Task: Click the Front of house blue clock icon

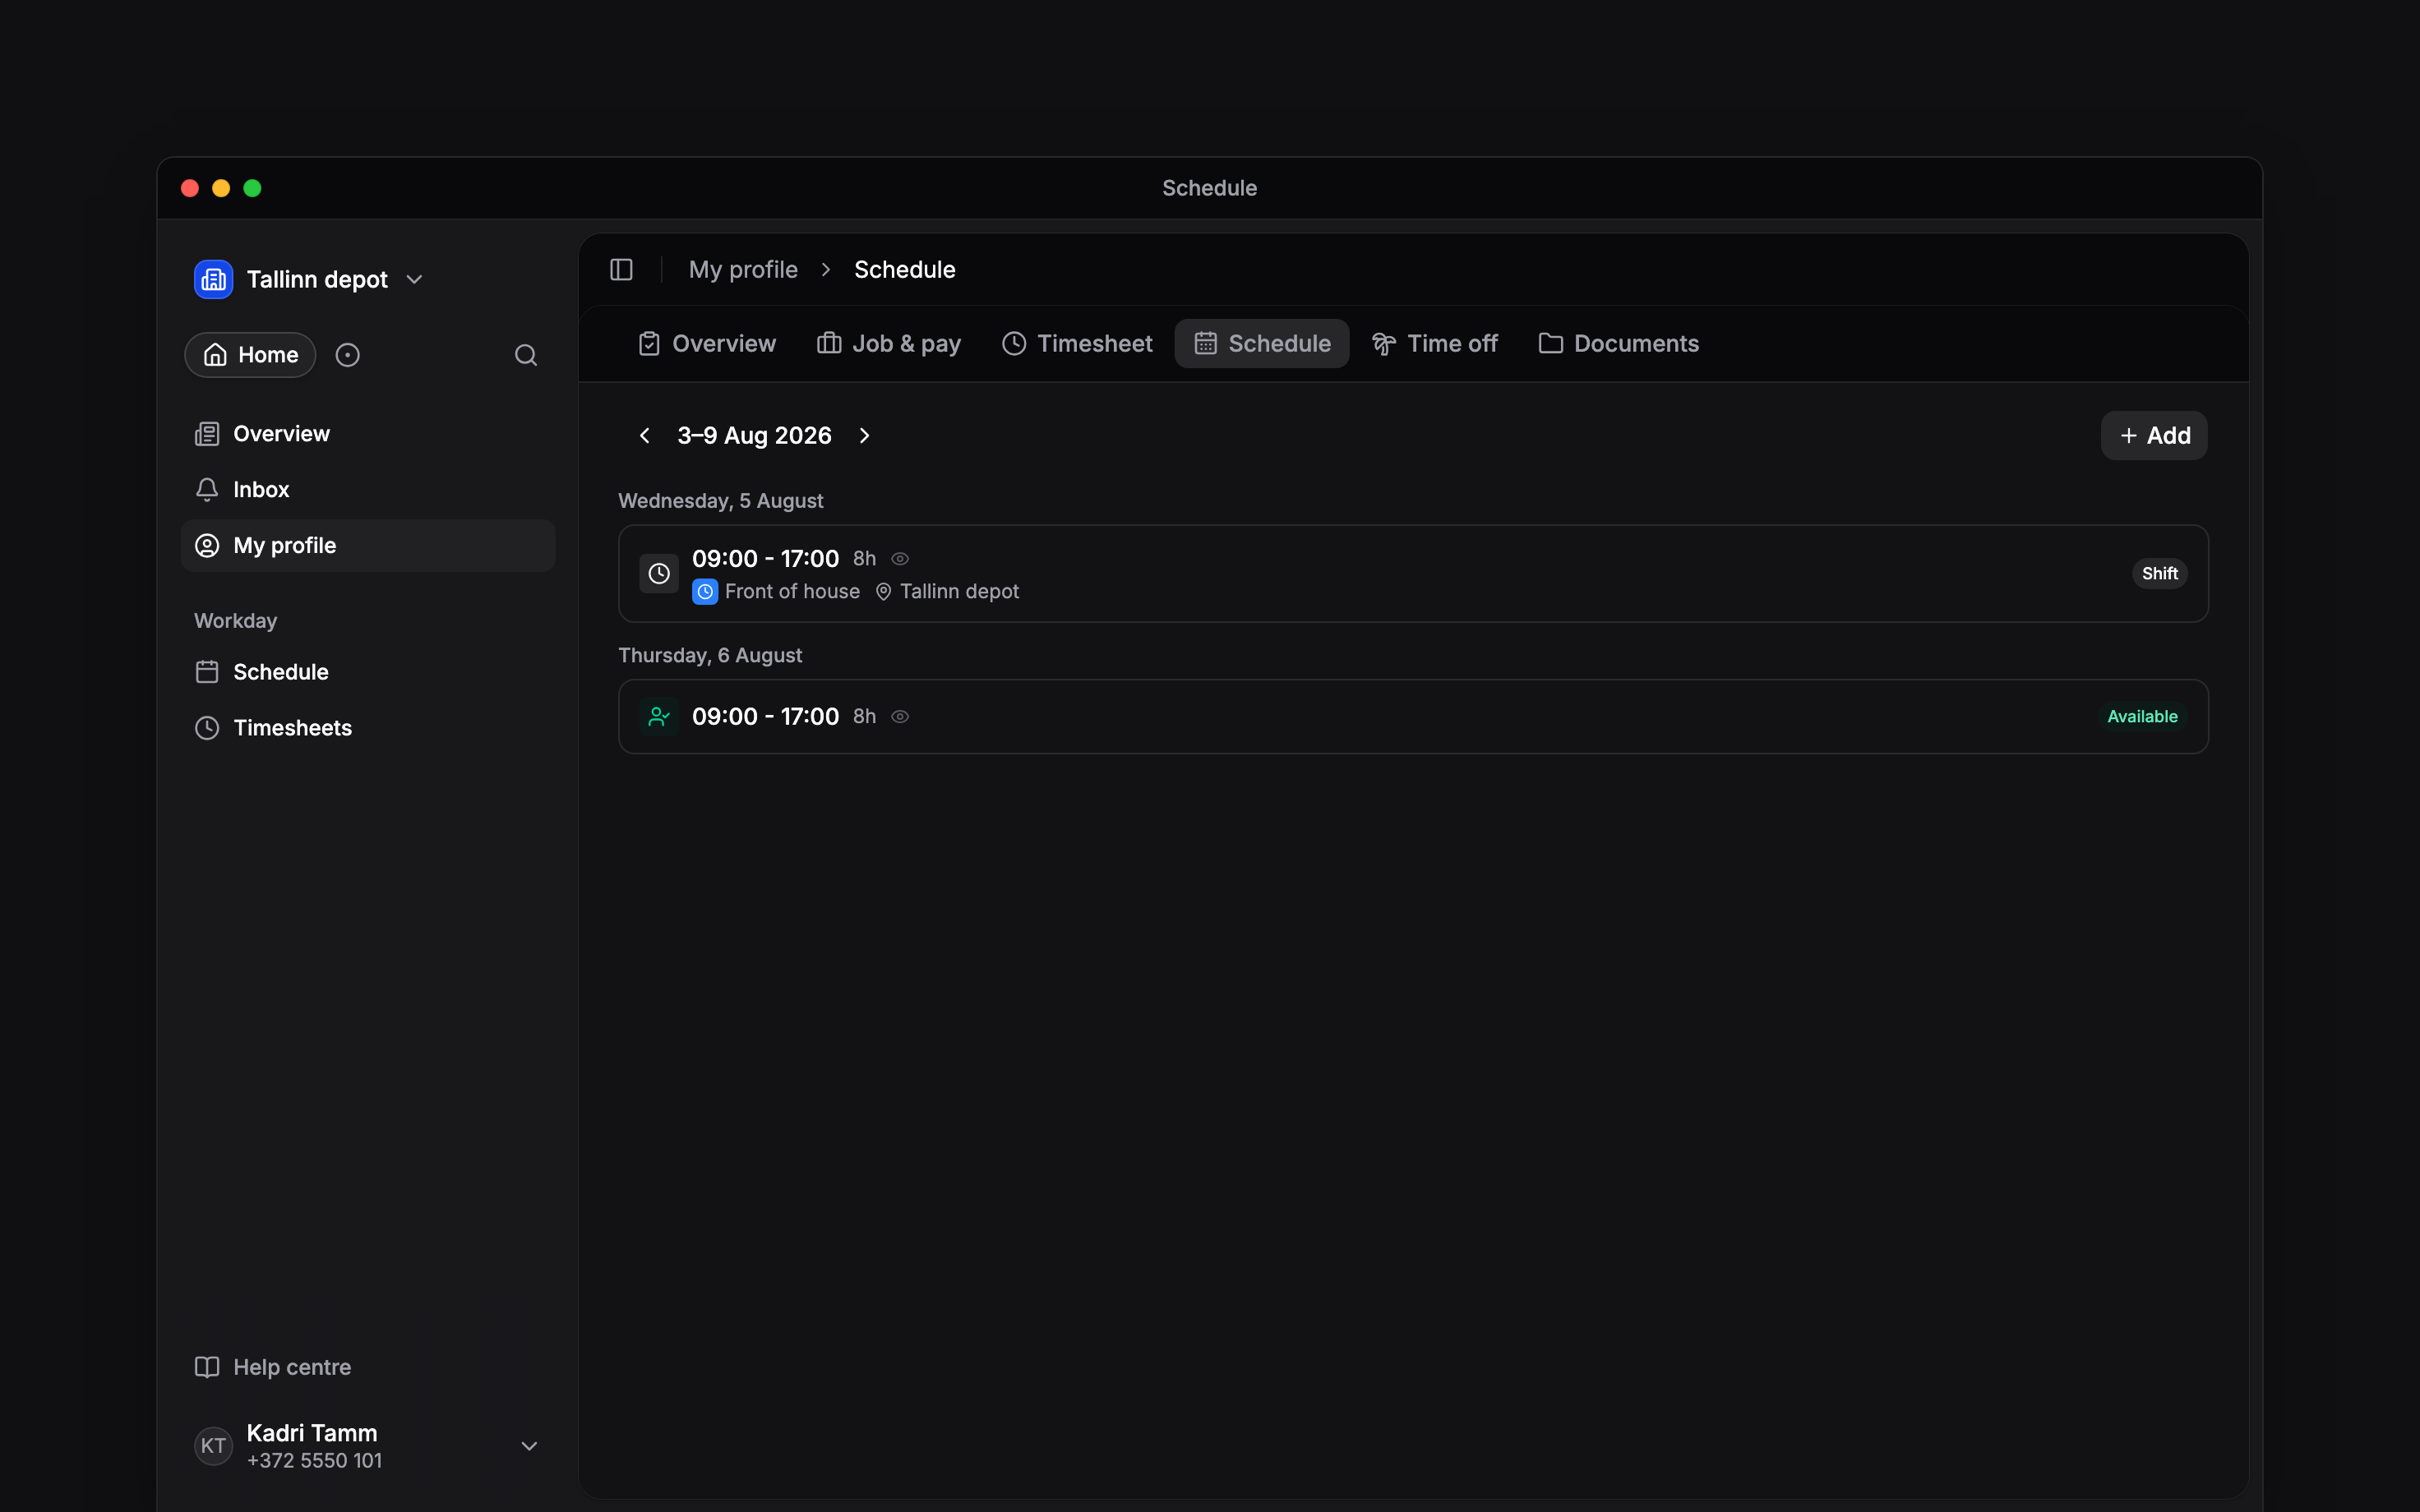Action: (705, 592)
